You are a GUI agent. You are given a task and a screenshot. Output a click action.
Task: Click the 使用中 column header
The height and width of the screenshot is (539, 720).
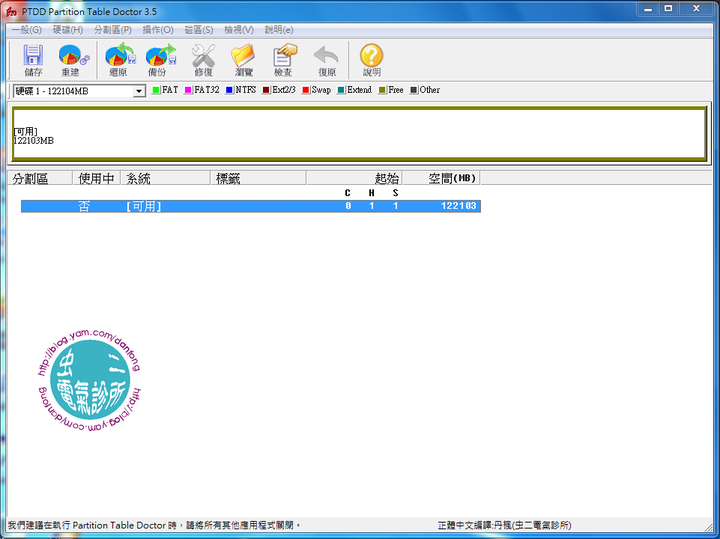click(96, 178)
